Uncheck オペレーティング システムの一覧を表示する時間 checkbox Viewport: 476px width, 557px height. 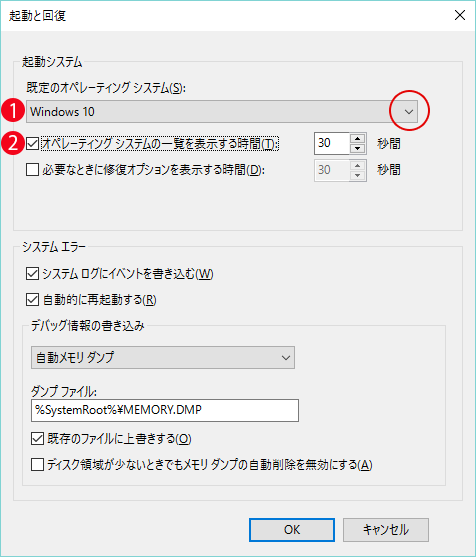(32, 144)
